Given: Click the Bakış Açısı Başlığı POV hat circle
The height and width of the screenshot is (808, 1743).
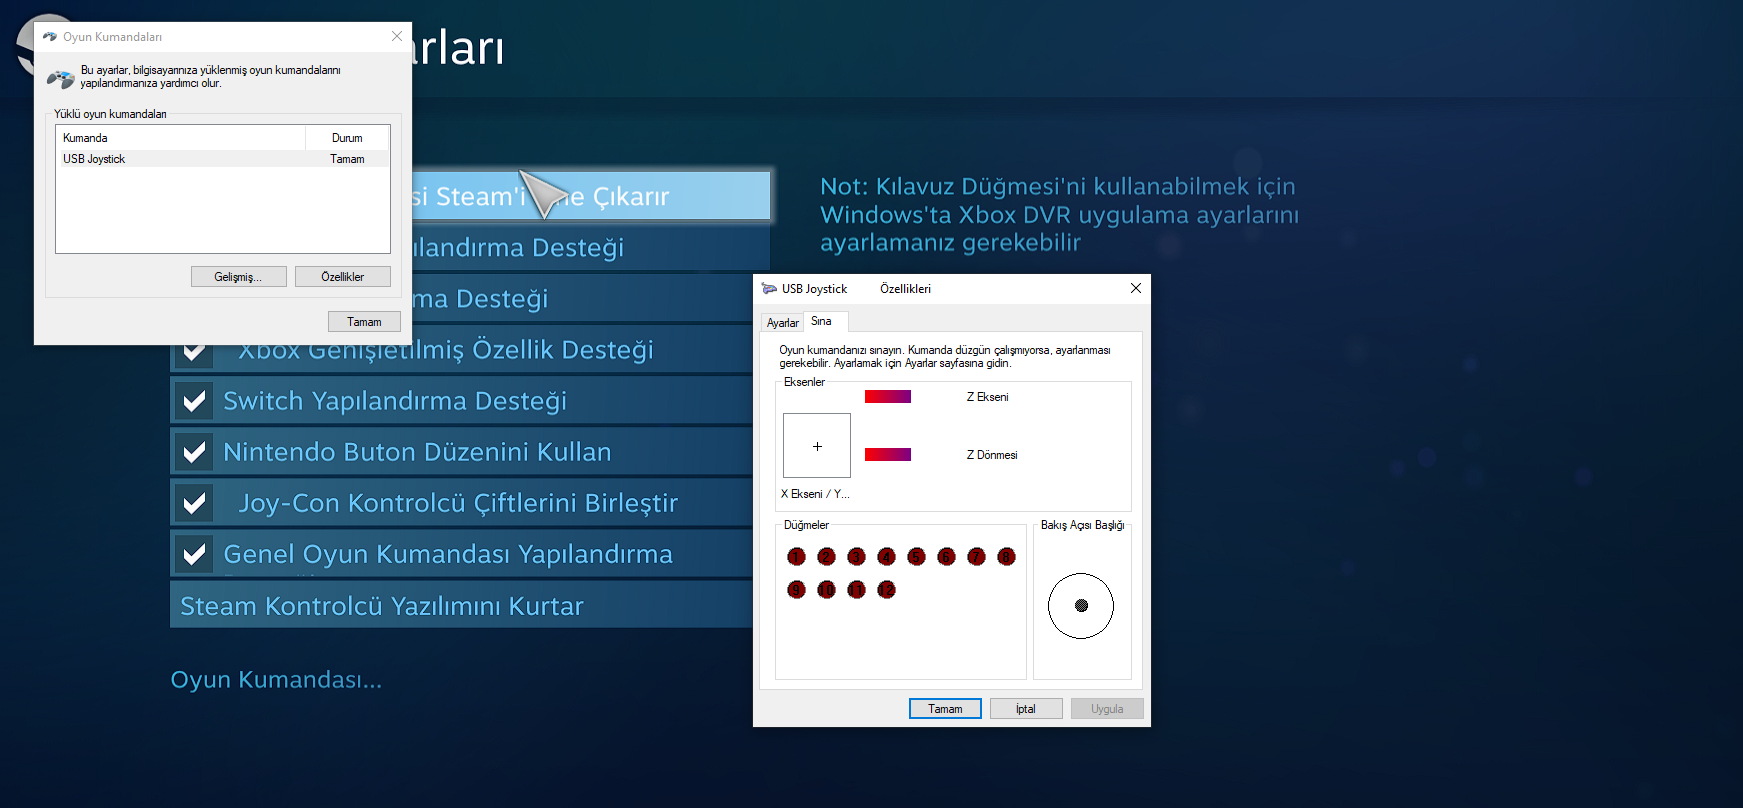Looking at the screenshot, I should 1081,606.
